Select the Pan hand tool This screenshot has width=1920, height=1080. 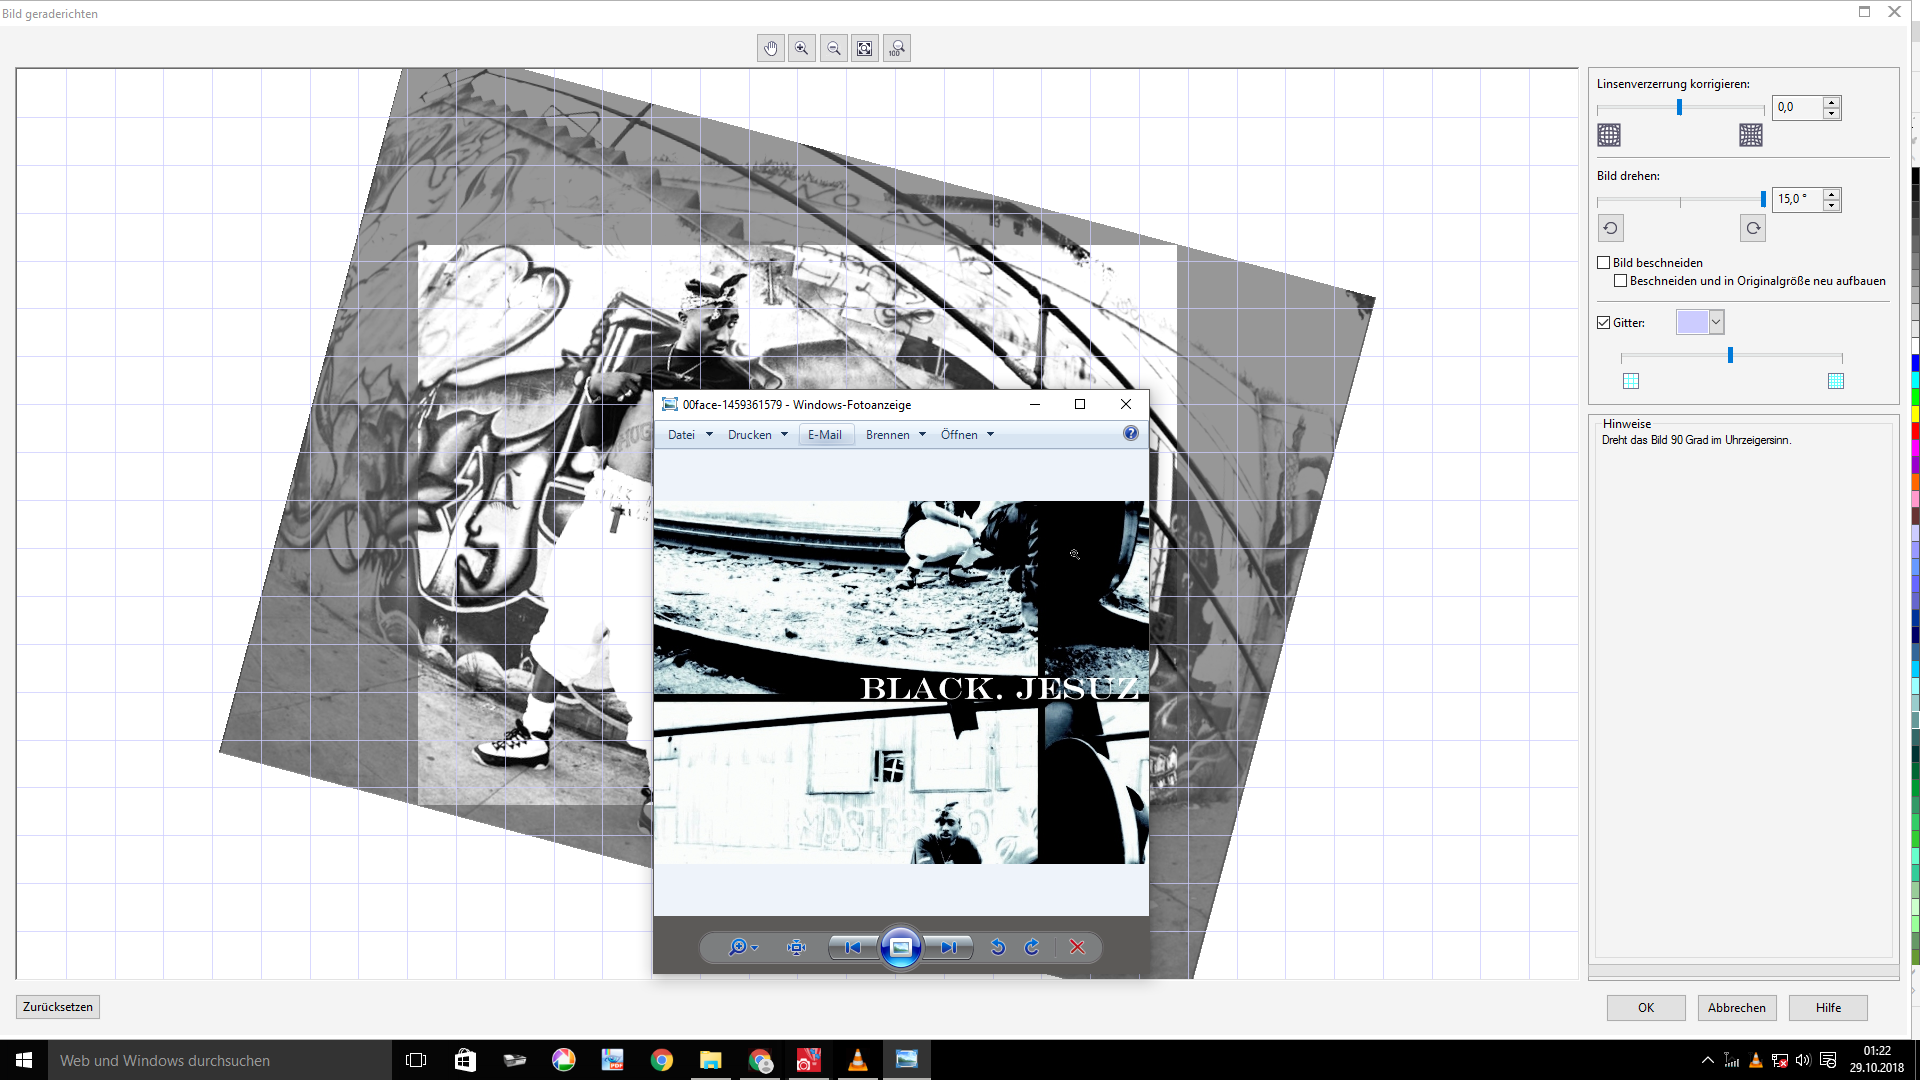coord(770,48)
